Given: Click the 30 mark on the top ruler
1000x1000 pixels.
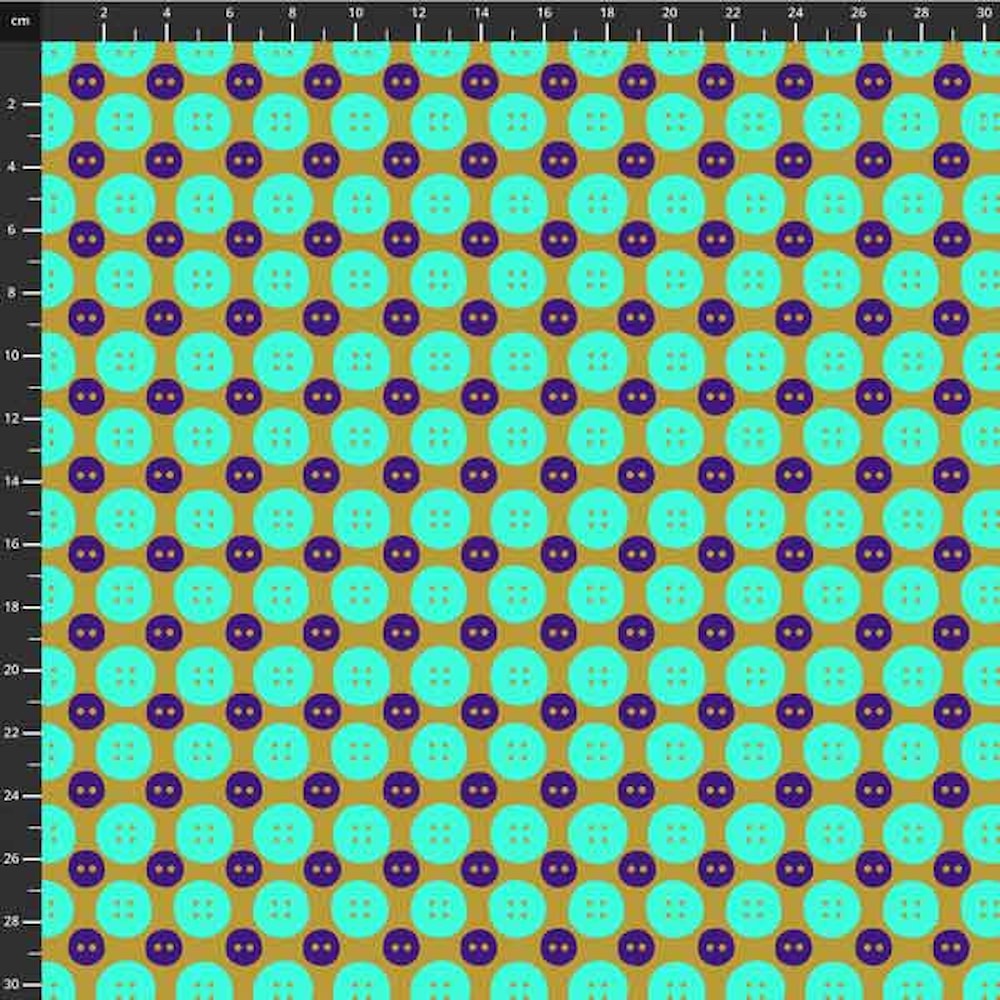Looking at the screenshot, I should (984, 13).
